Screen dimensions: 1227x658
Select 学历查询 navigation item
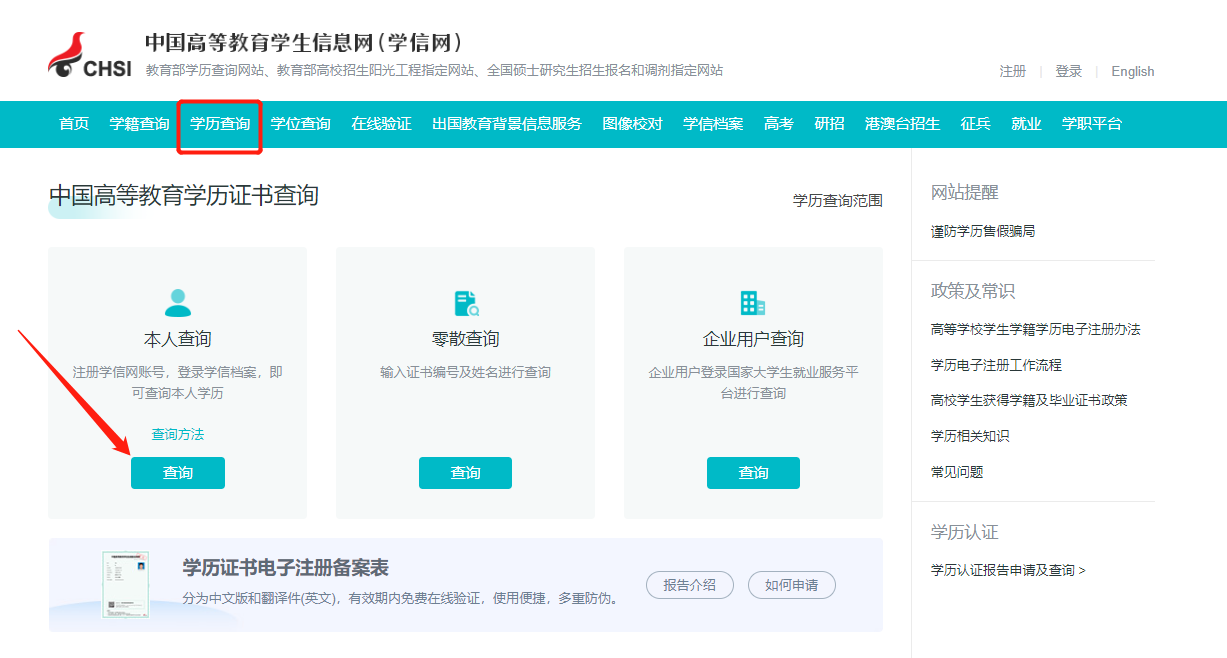coord(220,124)
